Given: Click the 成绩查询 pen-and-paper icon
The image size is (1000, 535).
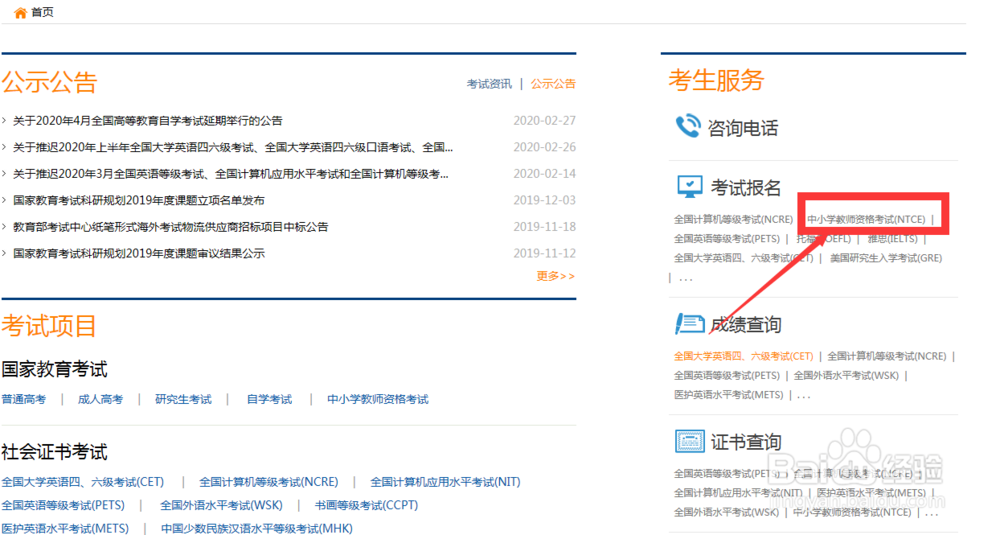Looking at the screenshot, I should tap(689, 324).
